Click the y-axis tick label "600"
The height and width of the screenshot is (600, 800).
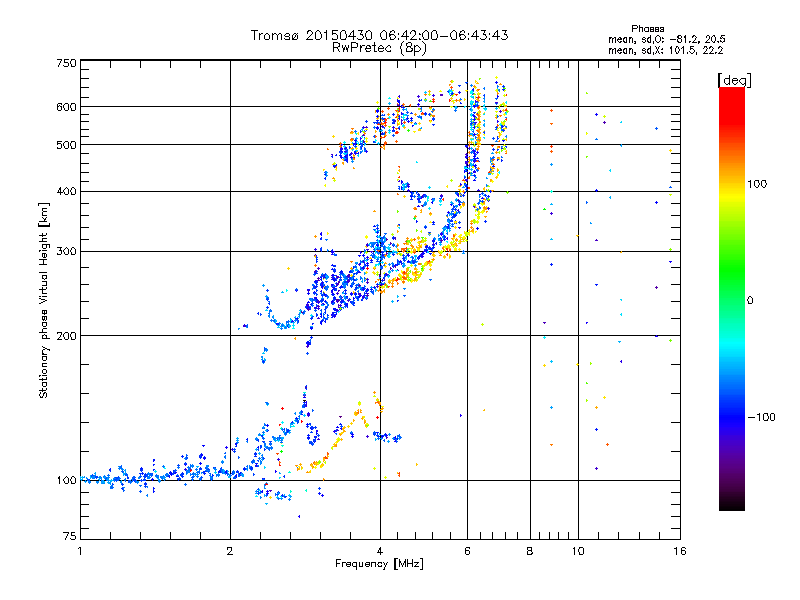pyautogui.click(x=66, y=107)
